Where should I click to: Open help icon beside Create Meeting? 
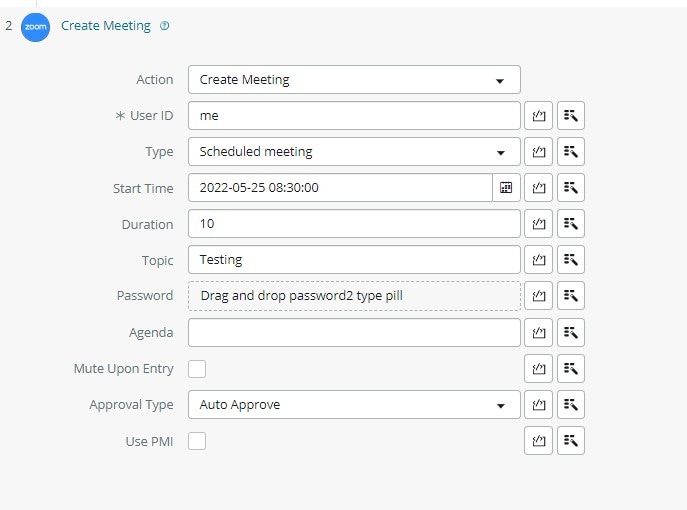tap(164, 26)
